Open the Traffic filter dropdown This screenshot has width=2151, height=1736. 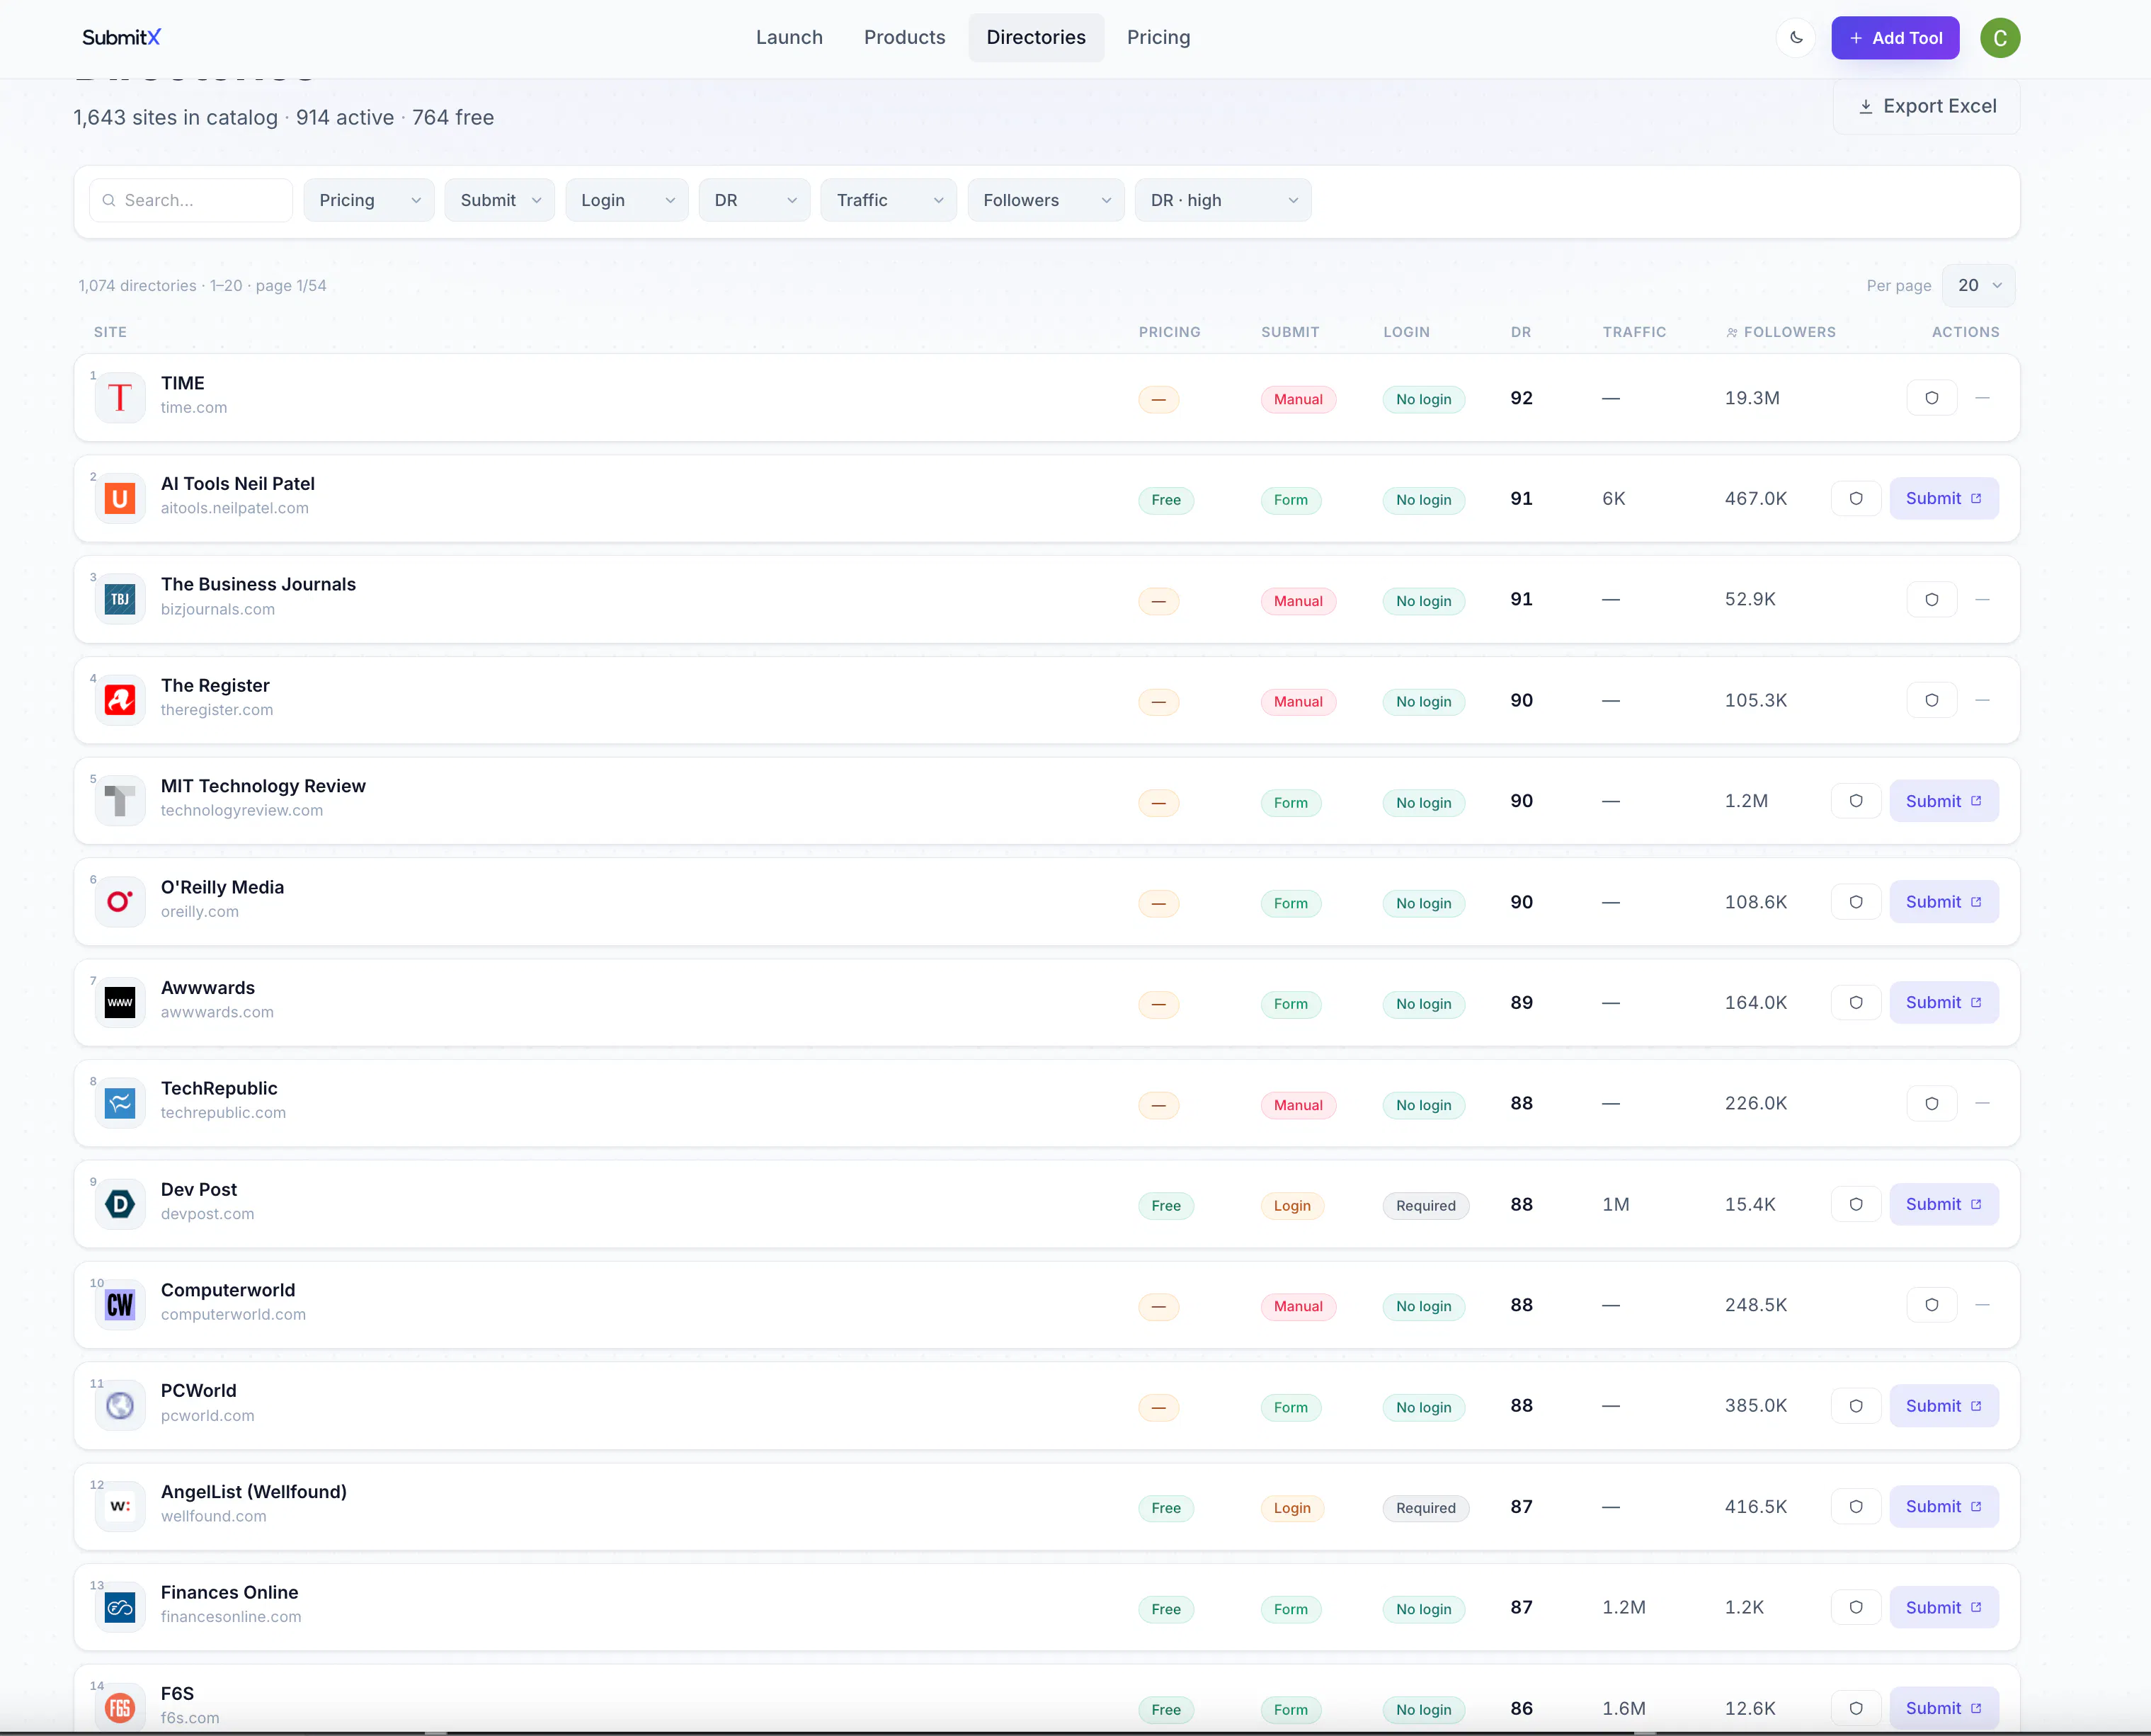(889, 200)
